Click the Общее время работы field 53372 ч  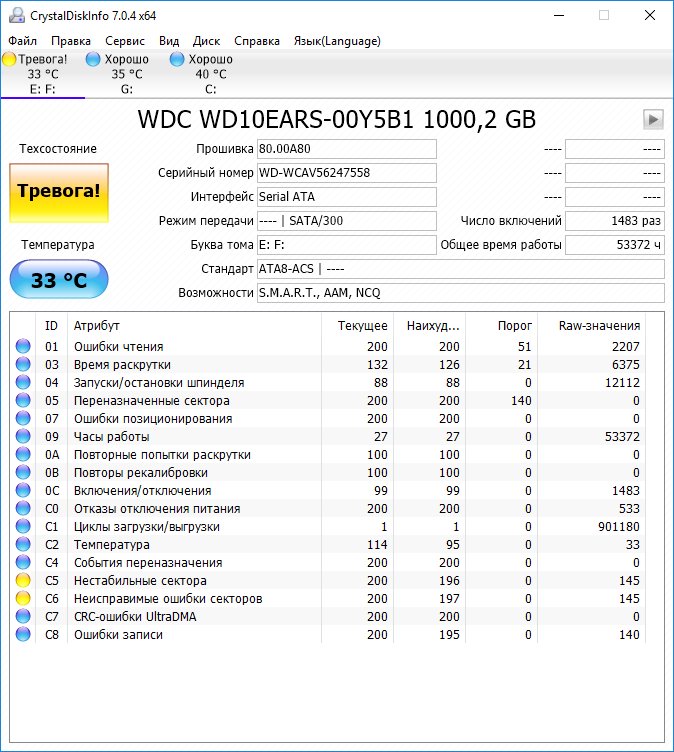click(x=615, y=245)
